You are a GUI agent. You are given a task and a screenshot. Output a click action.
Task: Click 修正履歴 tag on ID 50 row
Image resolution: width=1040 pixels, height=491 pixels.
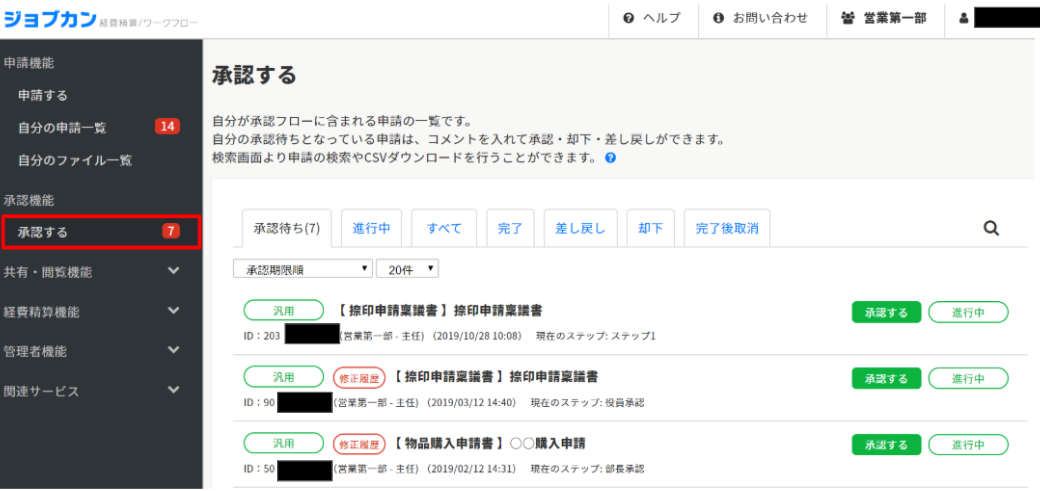click(x=359, y=444)
